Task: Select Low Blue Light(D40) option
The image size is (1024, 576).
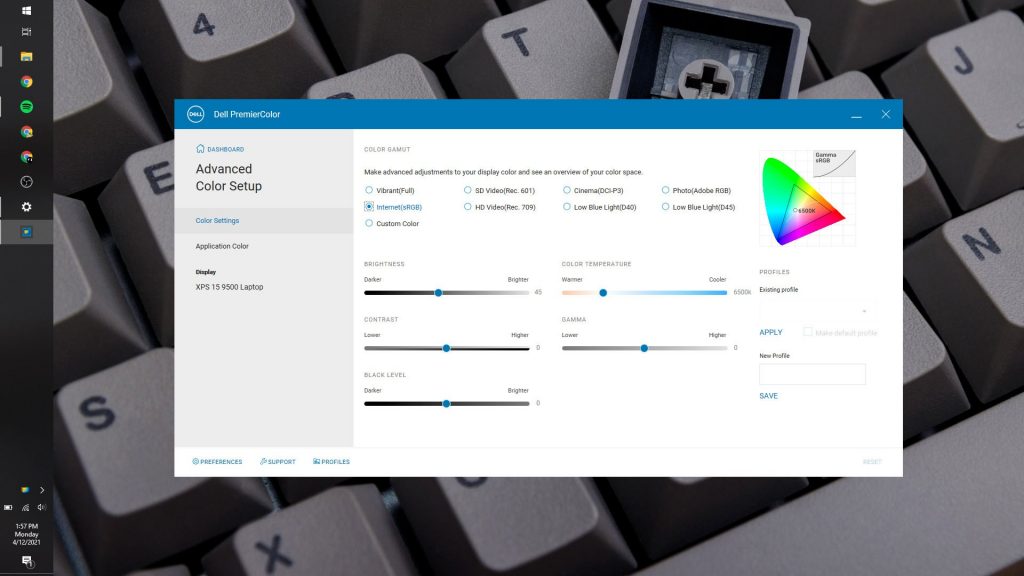Action: [566, 206]
